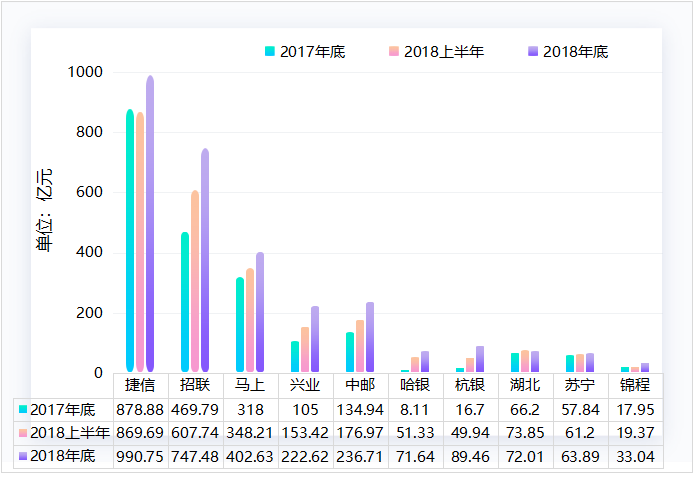The height and width of the screenshot is (484, 693).
Task: Click the 中邮 column header
Action: tap(361, 385)
